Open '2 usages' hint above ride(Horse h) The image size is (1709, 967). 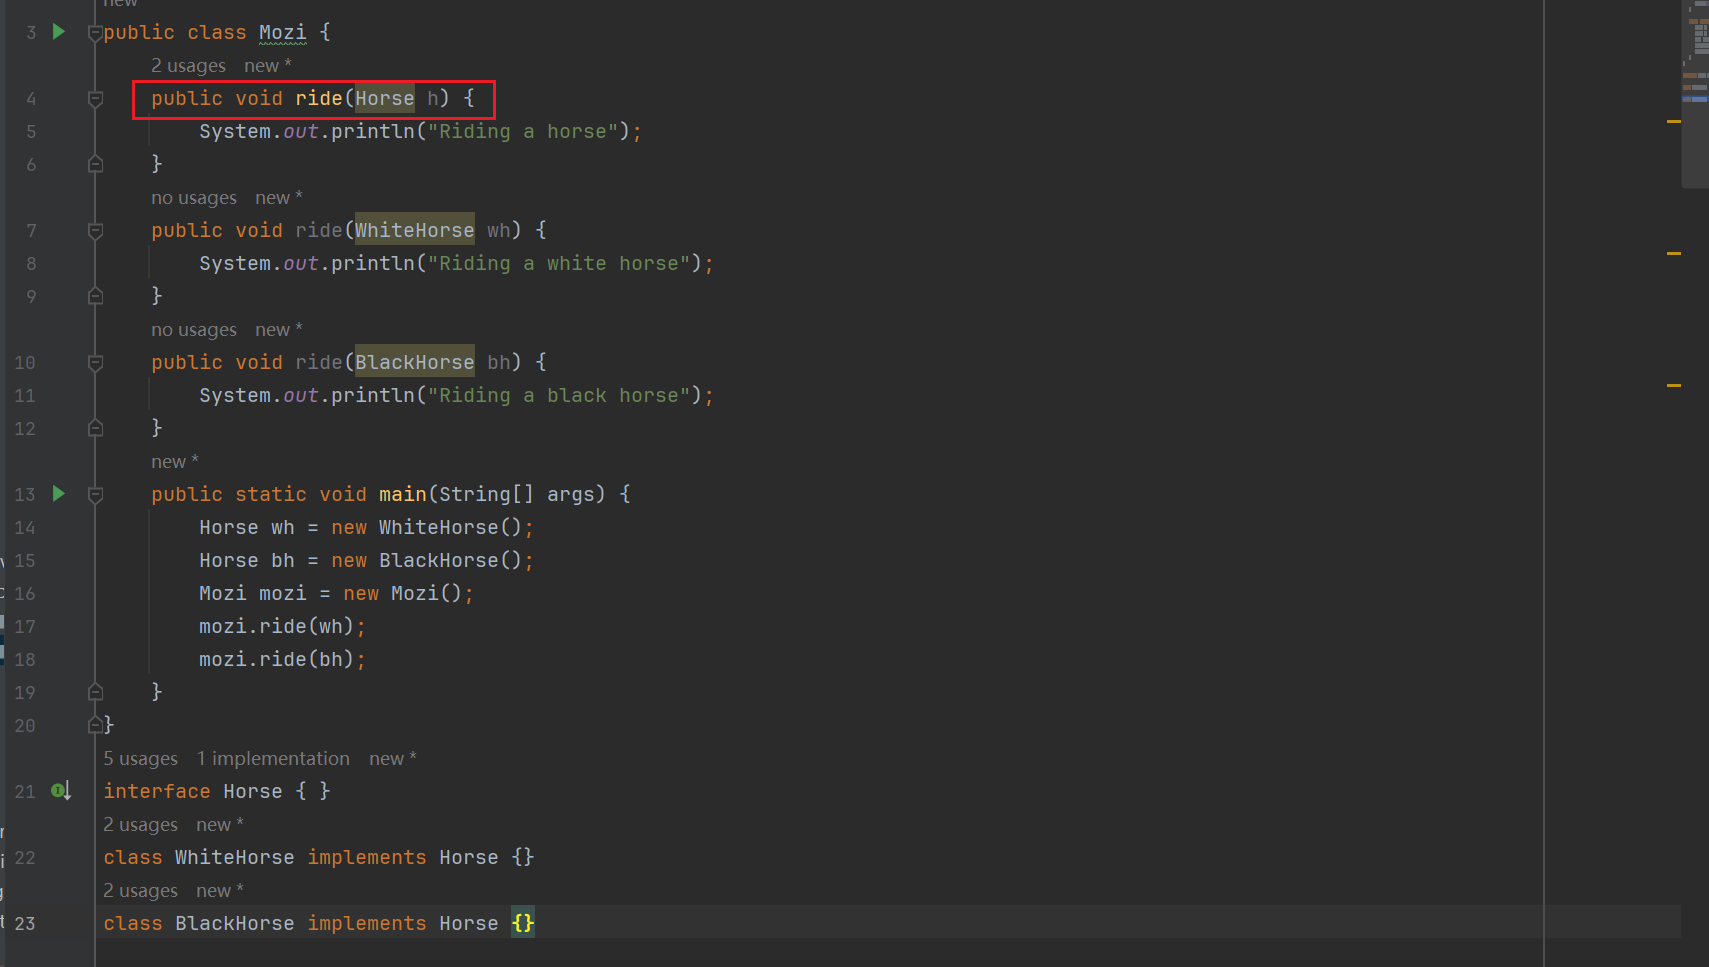pos(188,66)
